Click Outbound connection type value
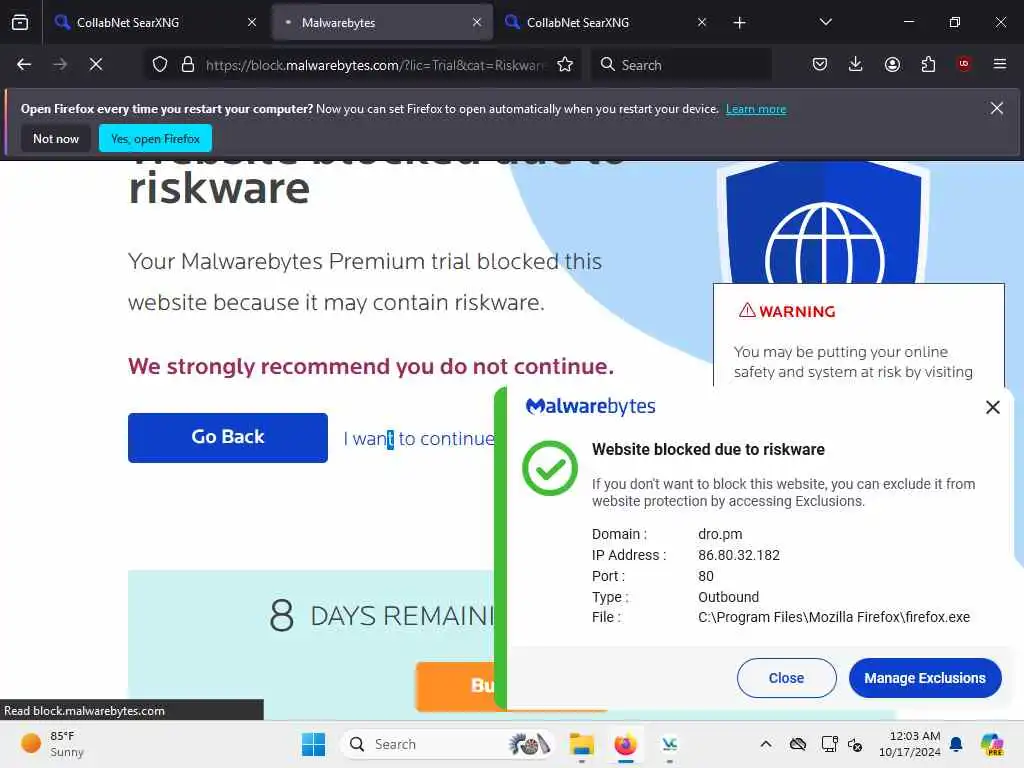This screenshot has width=1024, height=768. tap(728, 597)
